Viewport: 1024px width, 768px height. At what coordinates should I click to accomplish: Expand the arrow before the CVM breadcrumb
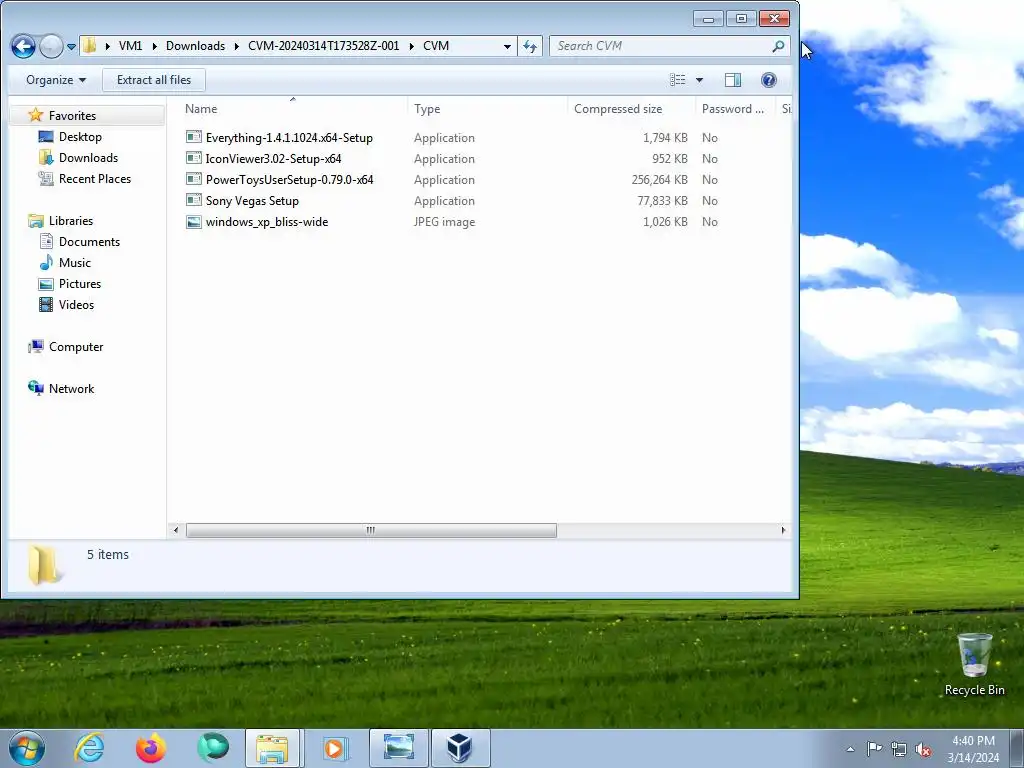[411, 46]
